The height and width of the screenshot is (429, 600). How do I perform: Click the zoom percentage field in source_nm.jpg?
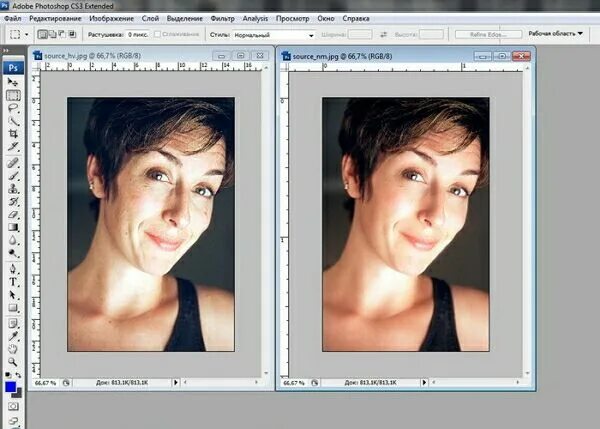pyautogui.click(x=294, y=383)
